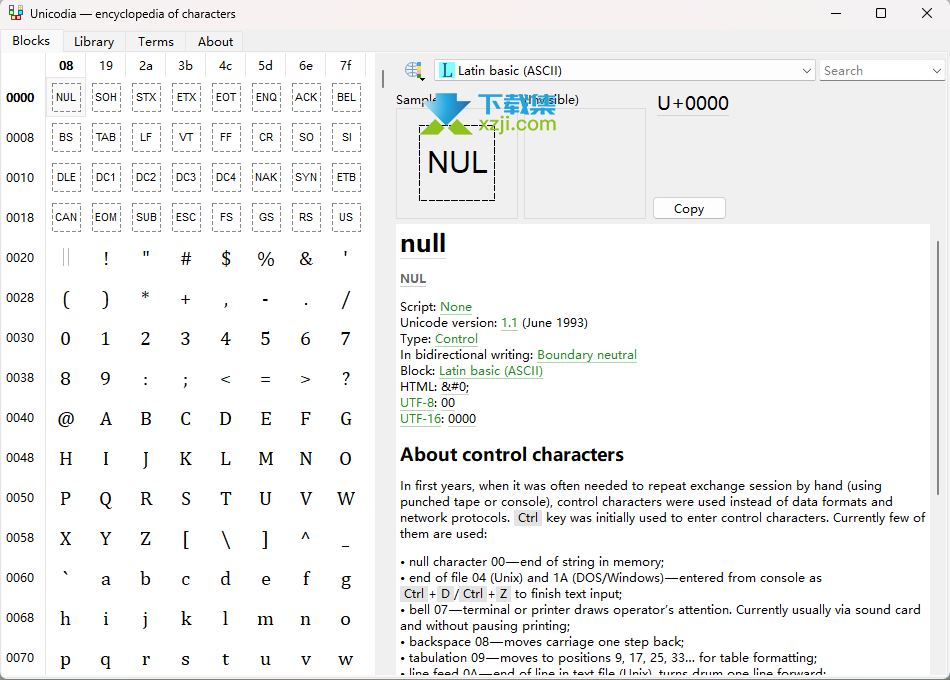Image resolution: width=950 pixels, height=680 pixels.
Task: Open the UTF-8 term link
Action: [417, 403]
